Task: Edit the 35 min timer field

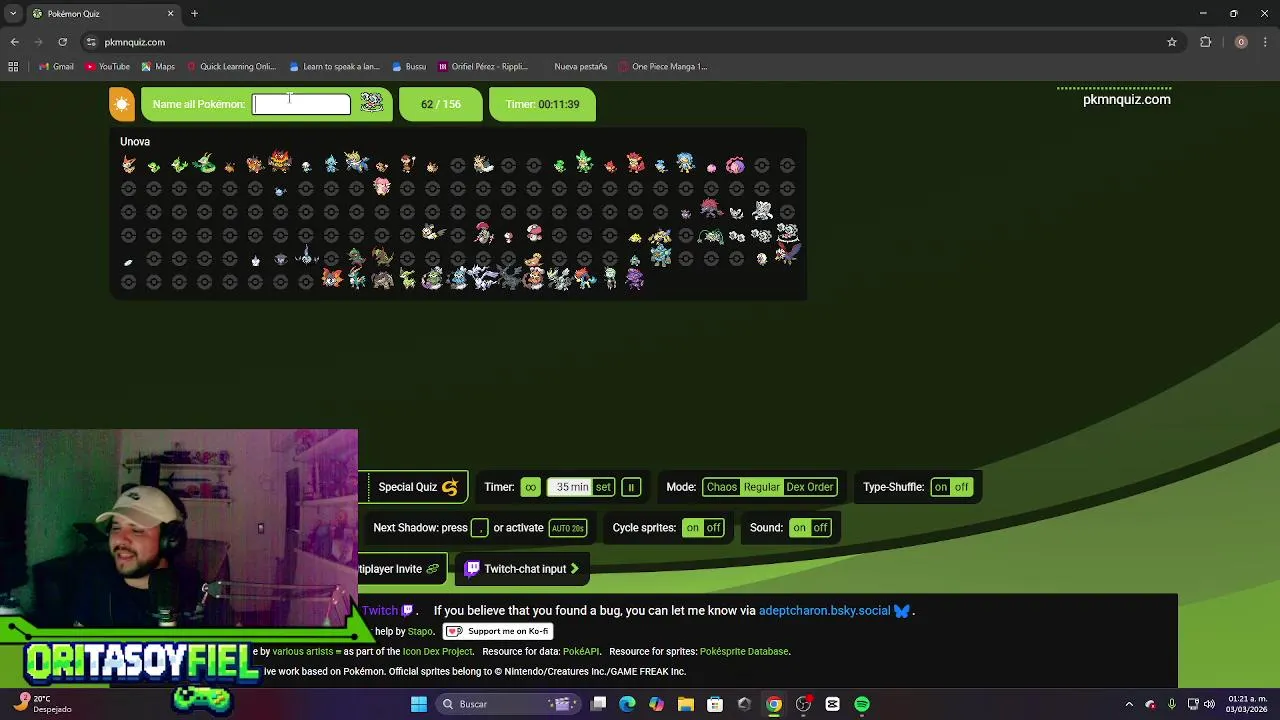Action: pyautogui.click(x=572, y=487)
